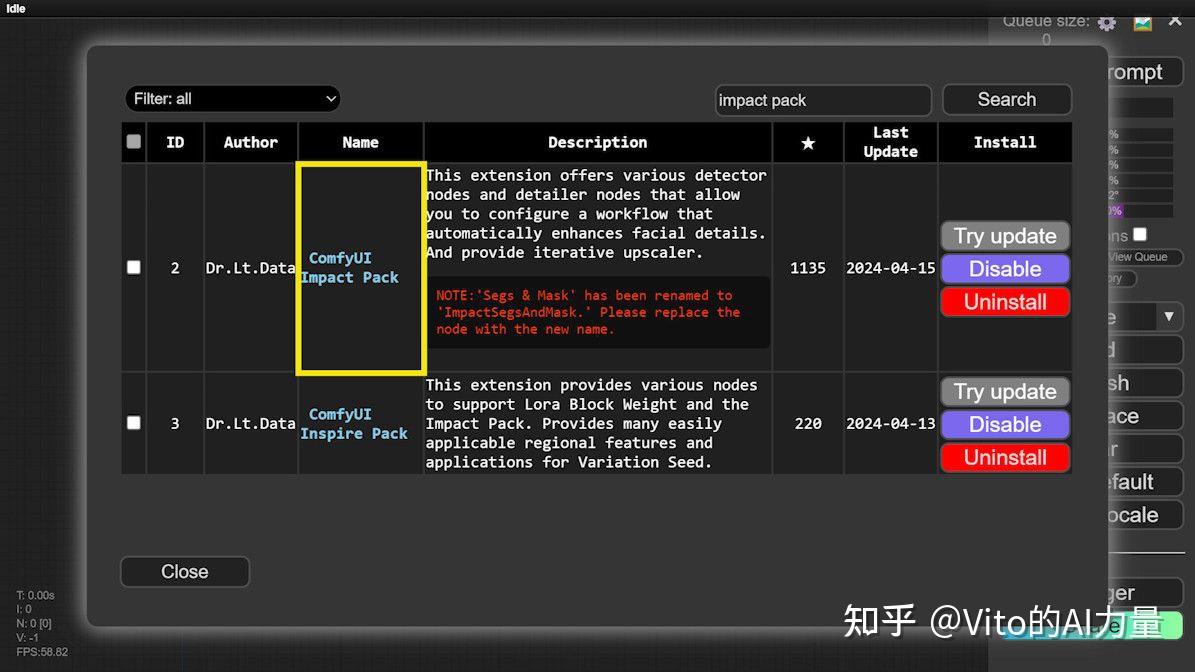Close the custom nodes manager dialog
This screenshot has height=672, width=1195.
(184, 571)
